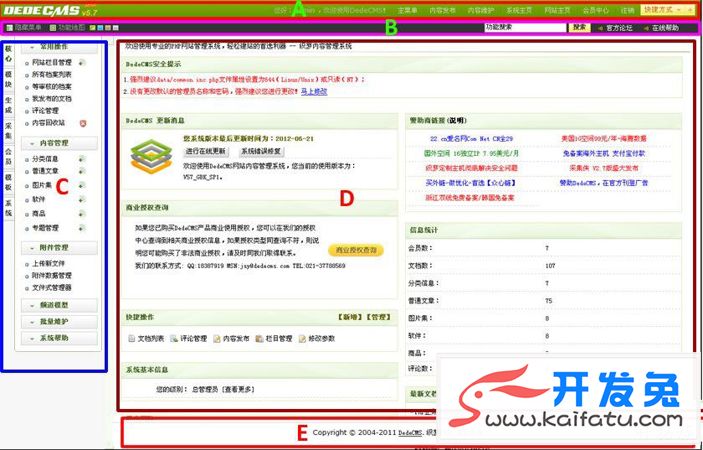703x450 pixels.
Task: Expand the 批量维护 menu section
Action: 59,322
